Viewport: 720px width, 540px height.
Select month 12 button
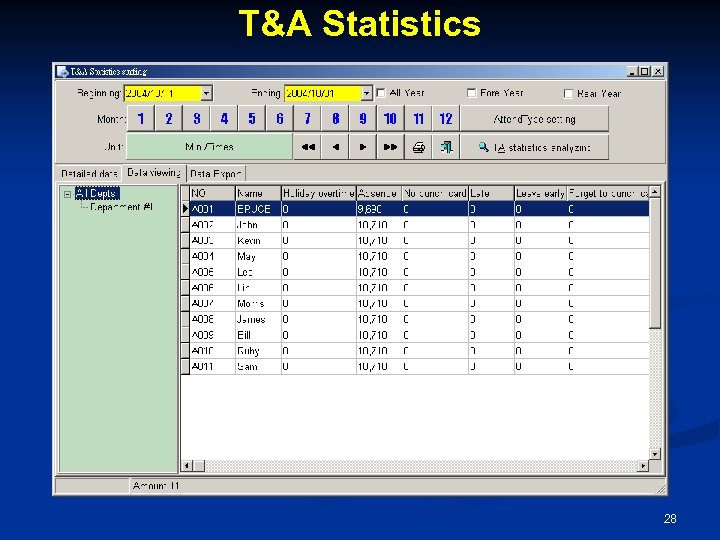(446, 119)
